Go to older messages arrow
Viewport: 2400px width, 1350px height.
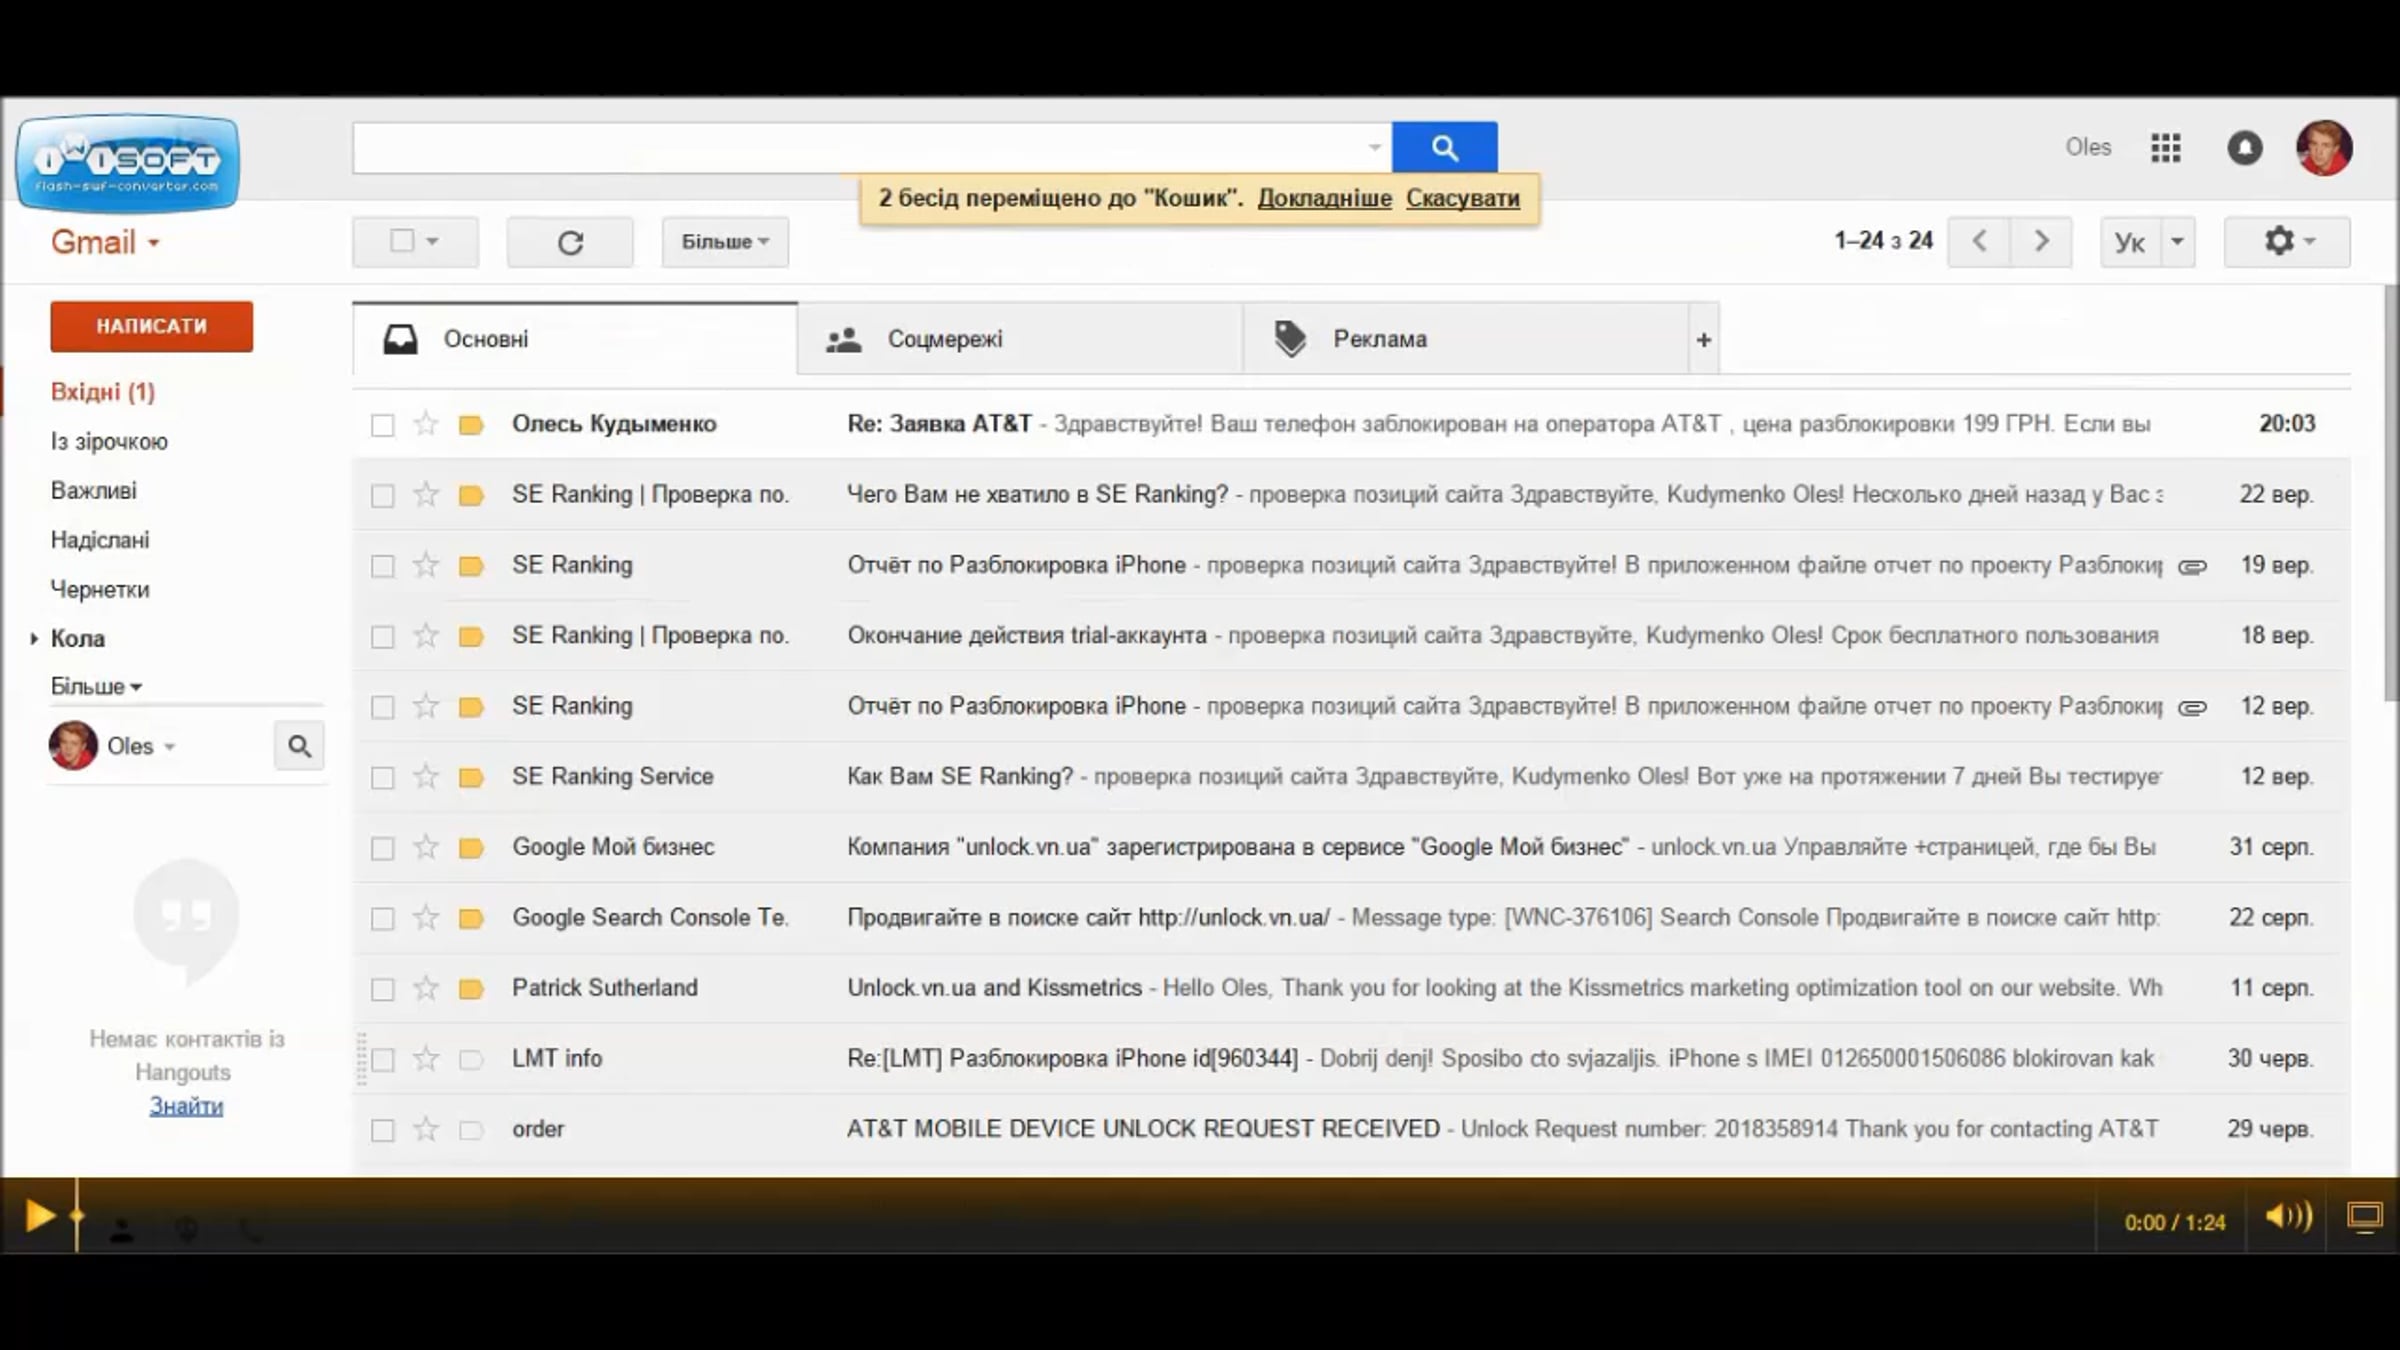2041,242
